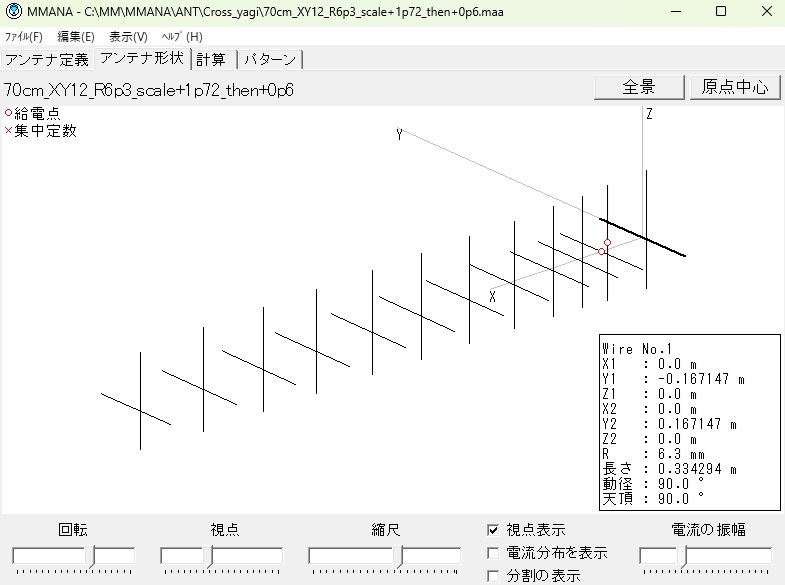Click the red cross 集中定数 legend marker

[x=9, y=131]
